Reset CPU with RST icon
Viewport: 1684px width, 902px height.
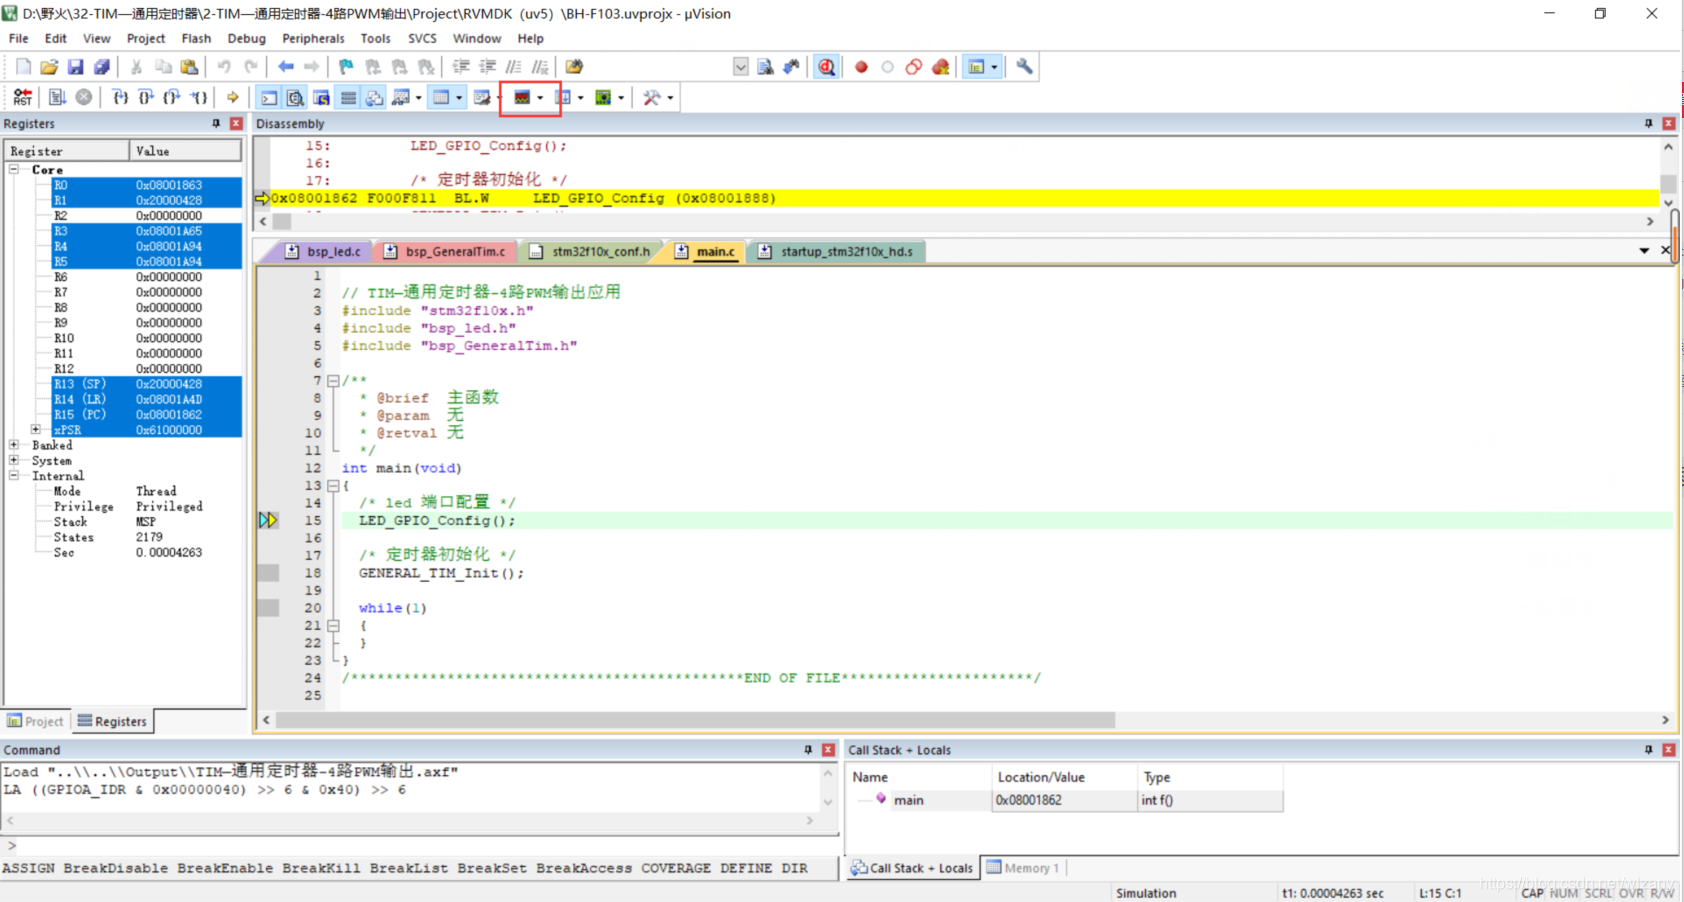[22, 97]
